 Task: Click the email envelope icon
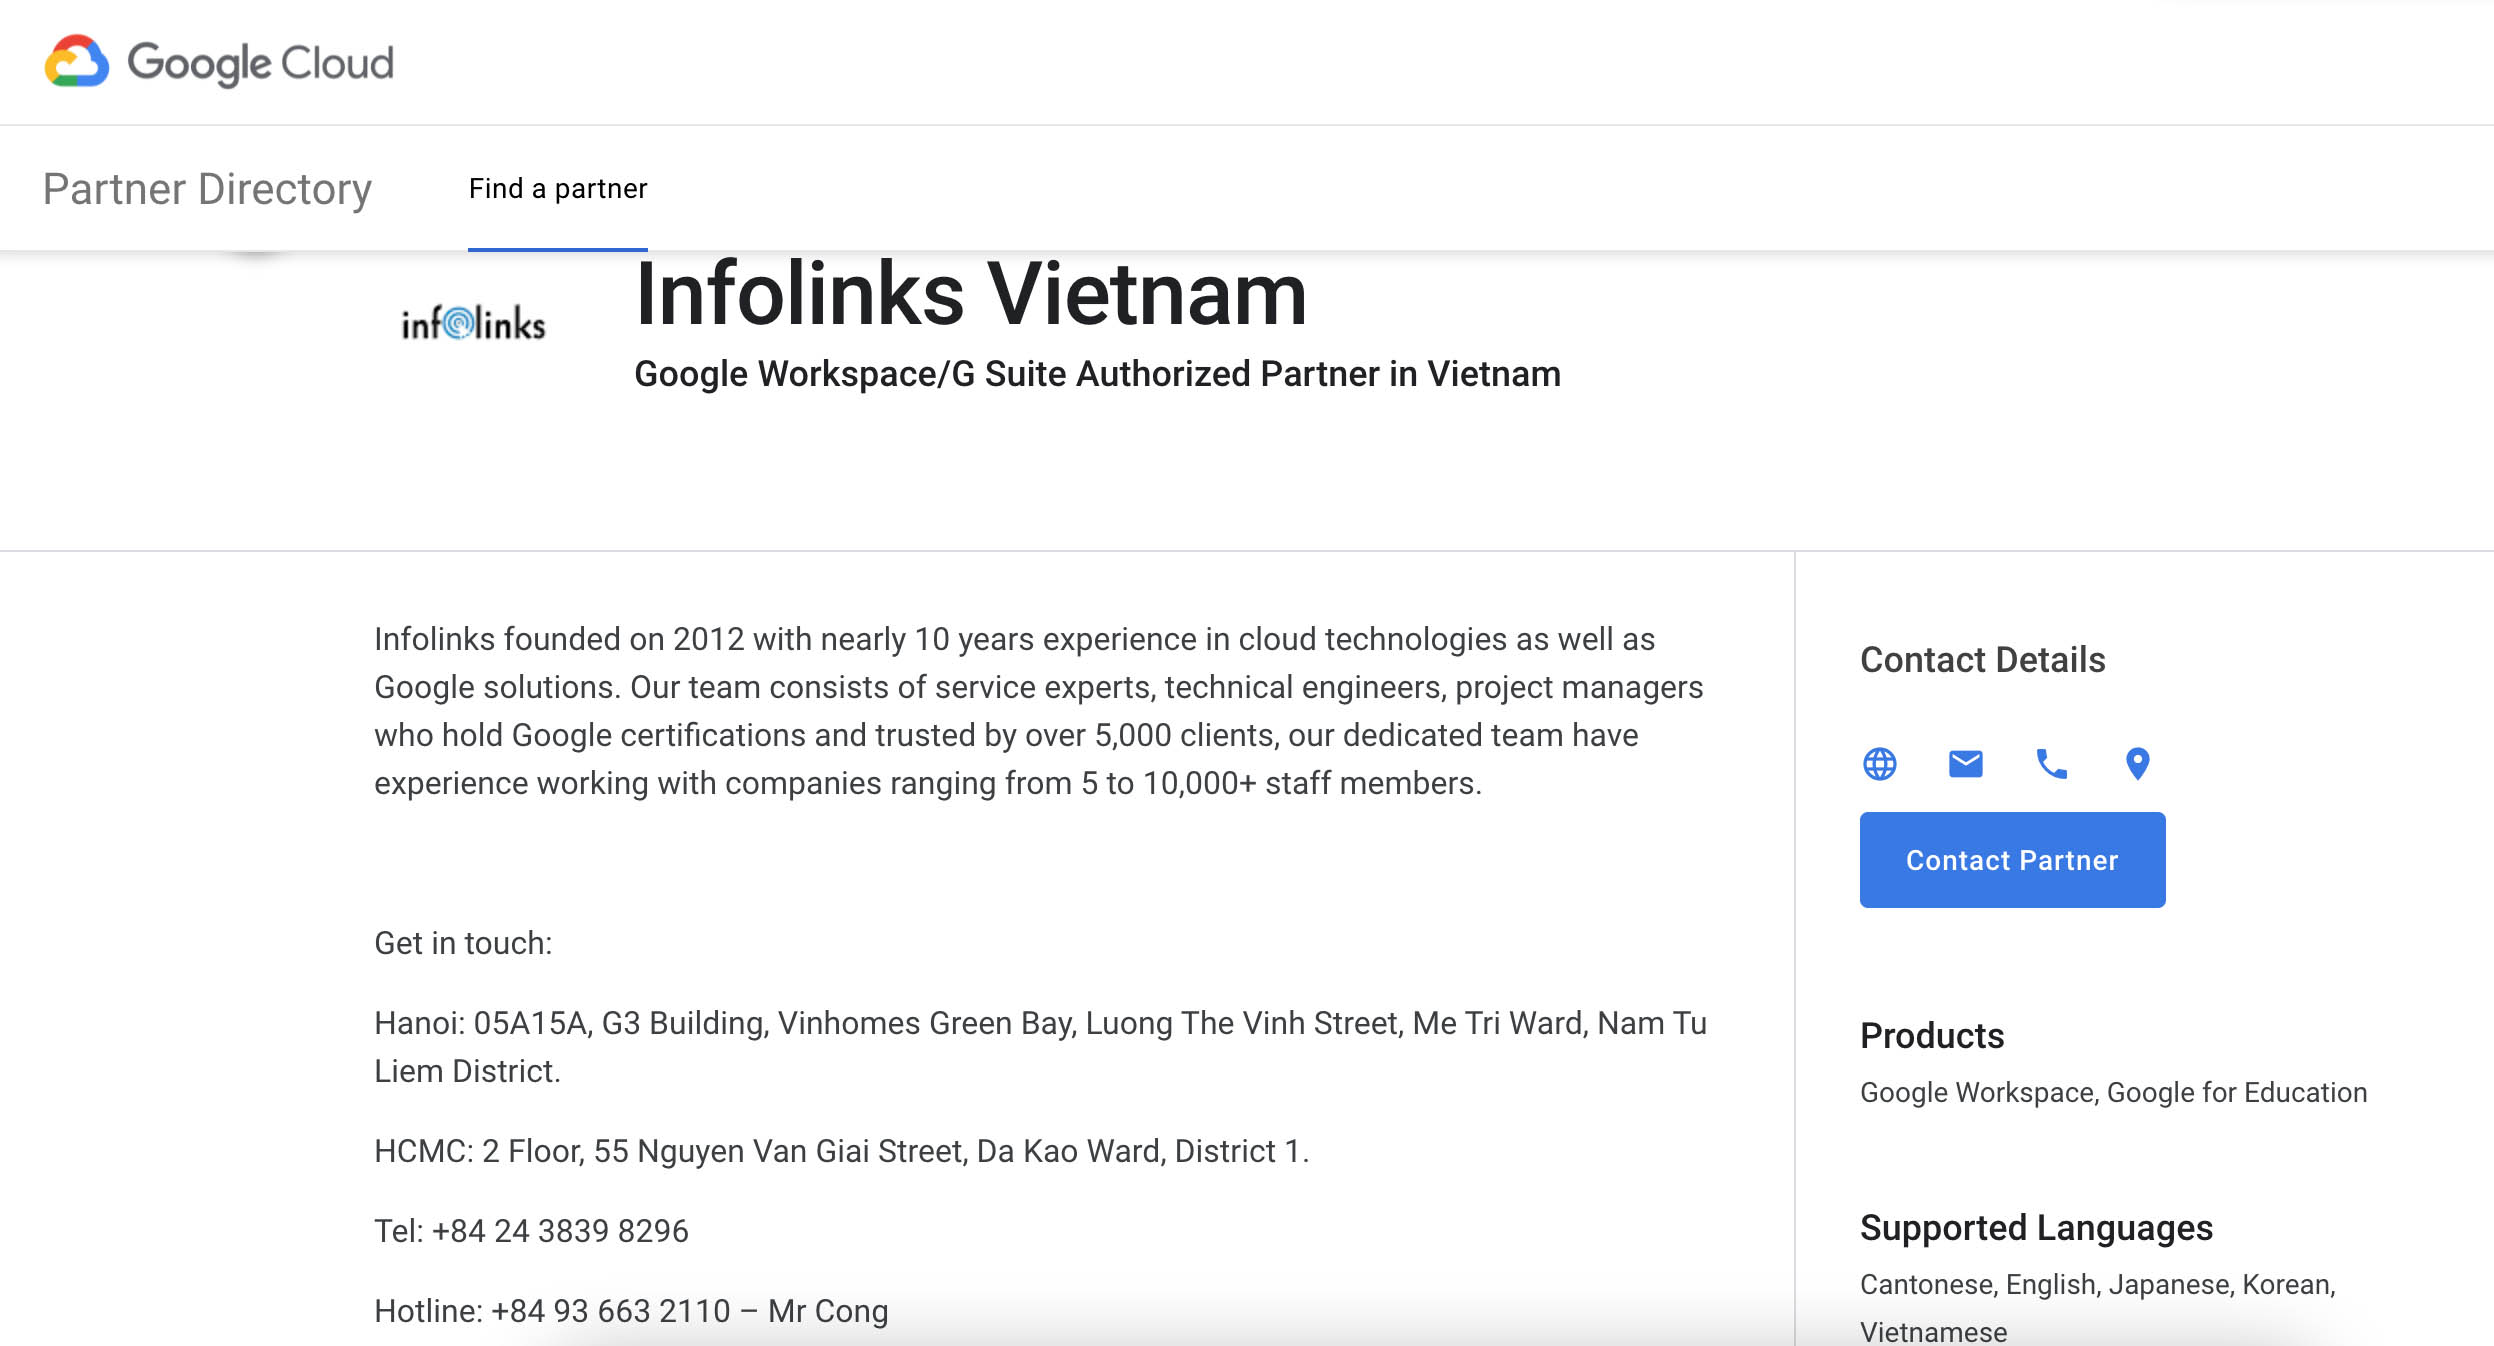coord(1965,764)
